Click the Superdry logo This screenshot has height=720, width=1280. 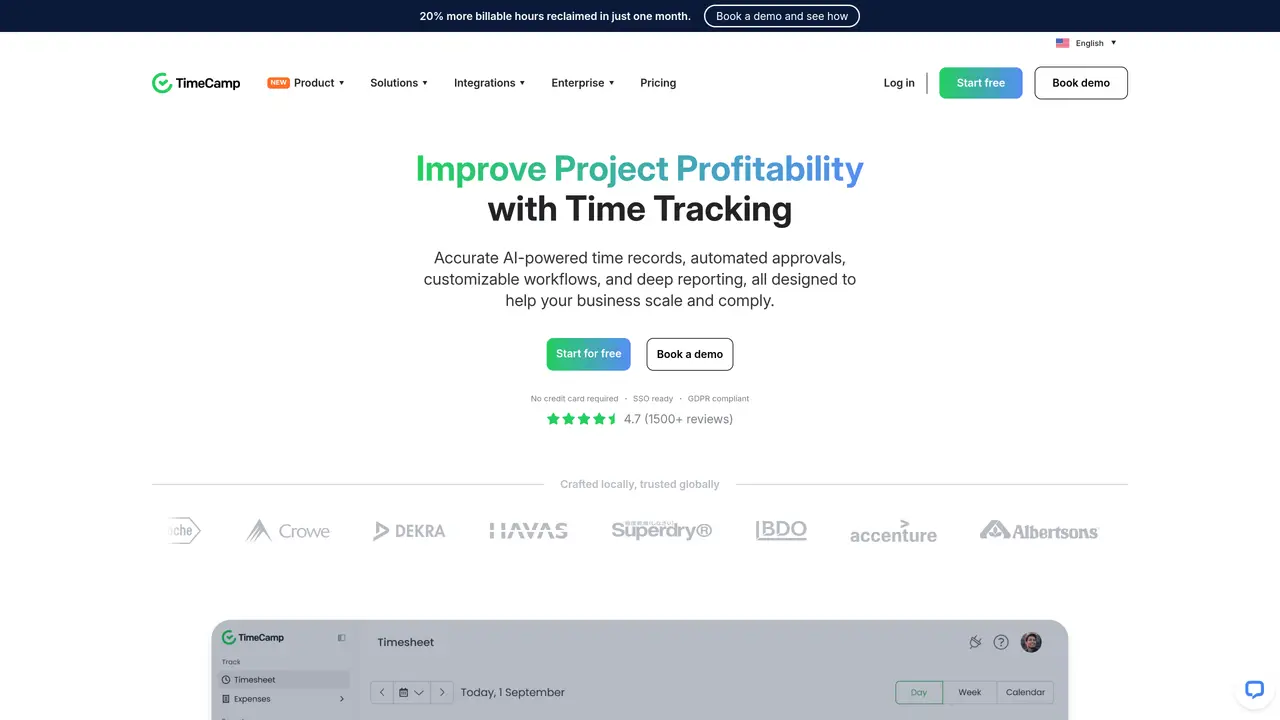[662, 530]
